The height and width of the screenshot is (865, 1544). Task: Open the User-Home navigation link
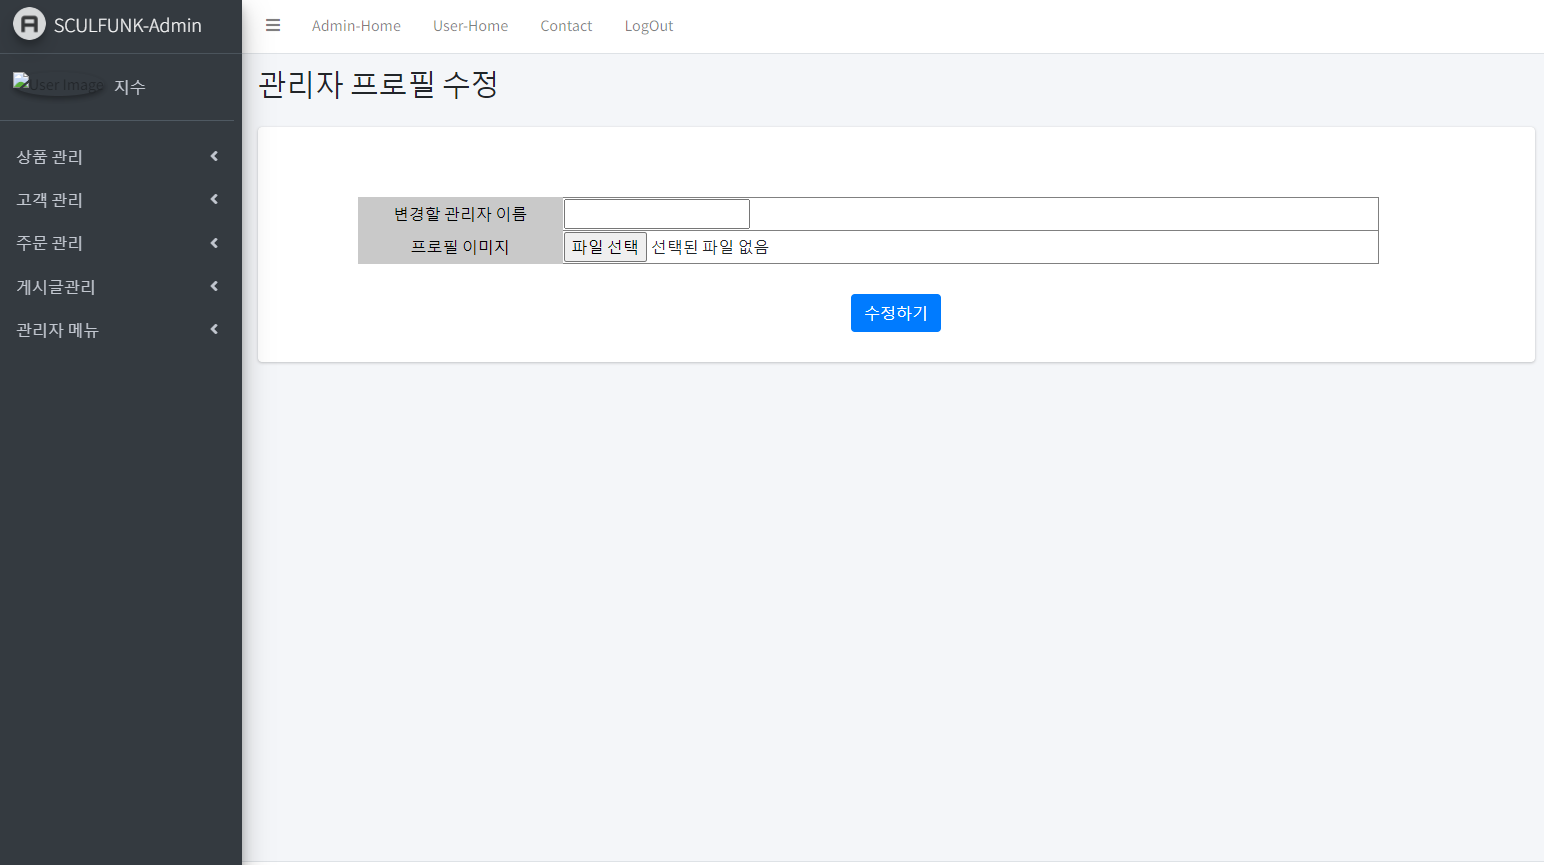point(470,26)
